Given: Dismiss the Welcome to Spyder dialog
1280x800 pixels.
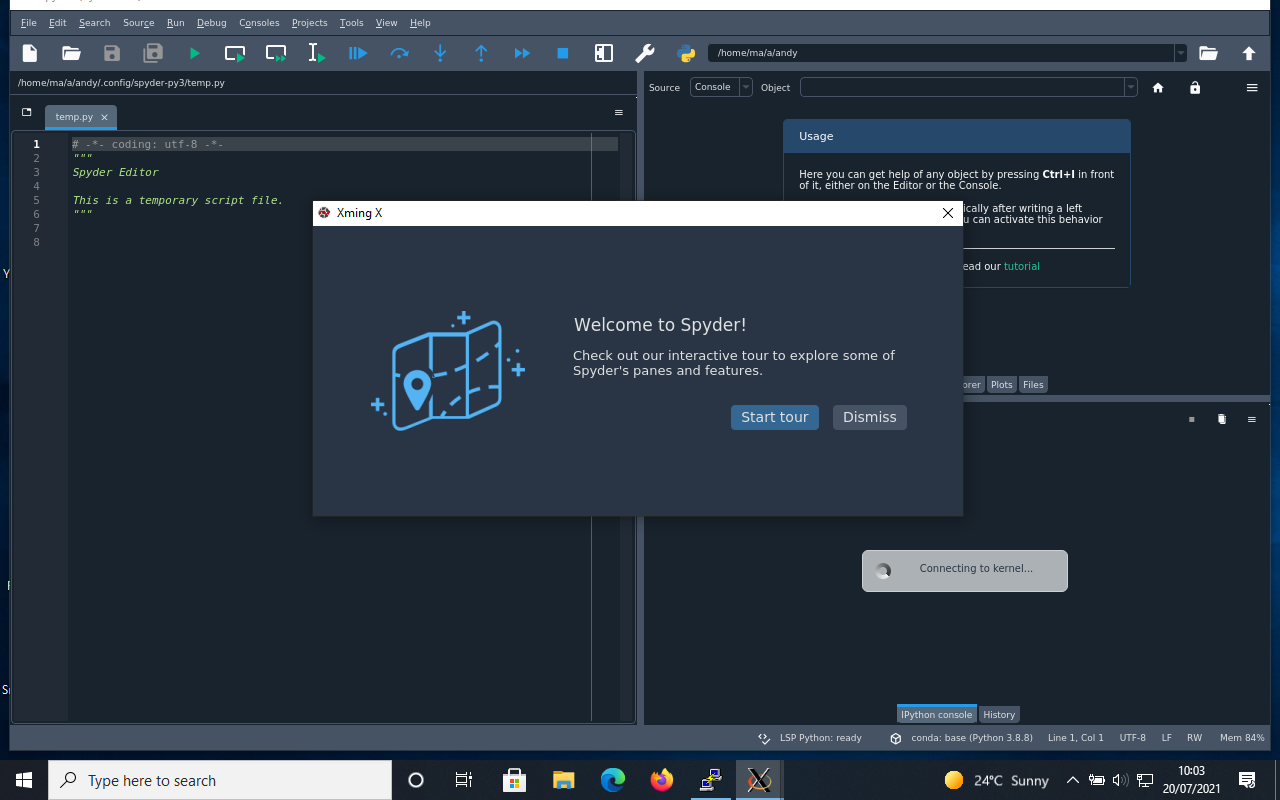Looking at the screenshot, I should 870,417.
